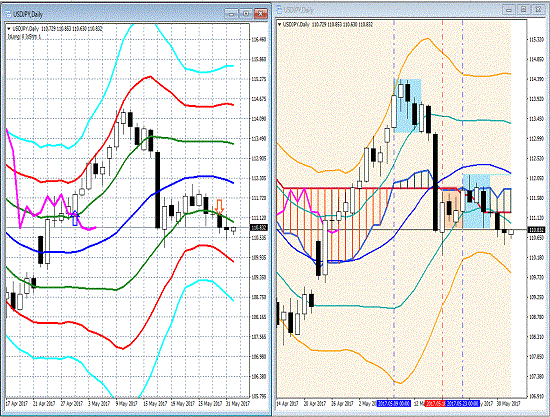
Task: Restore the right USDJPY,Daily chart window
Action: [523, 9]
